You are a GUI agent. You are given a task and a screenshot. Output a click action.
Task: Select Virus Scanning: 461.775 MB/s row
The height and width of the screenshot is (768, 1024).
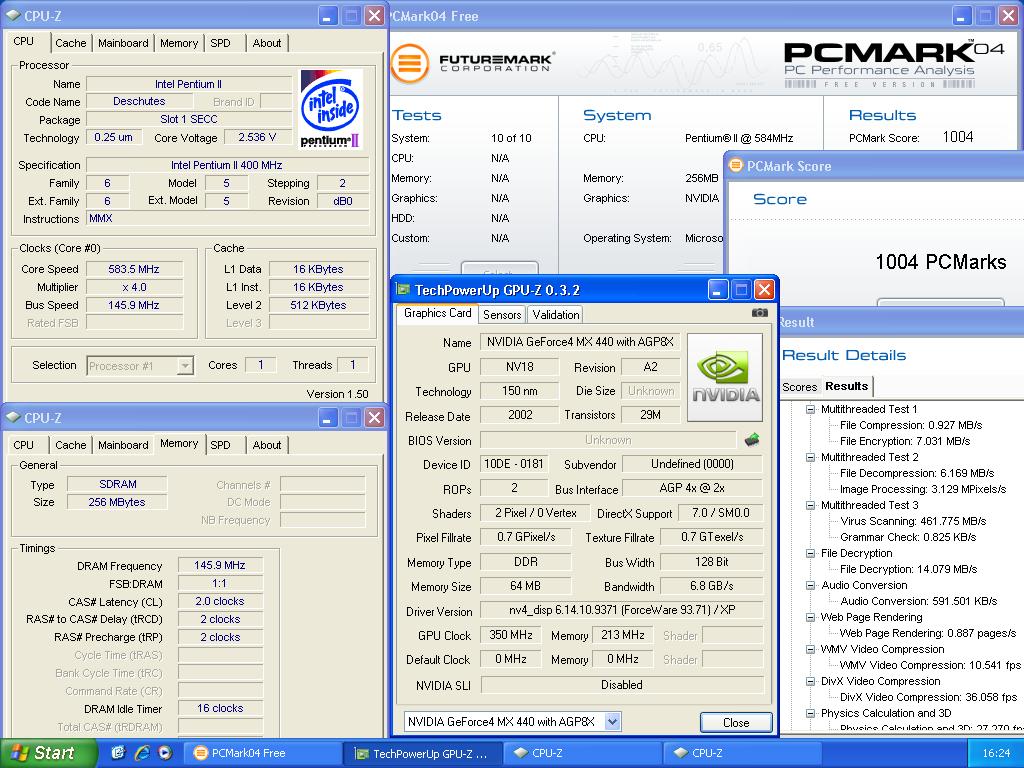coord(913,521)
